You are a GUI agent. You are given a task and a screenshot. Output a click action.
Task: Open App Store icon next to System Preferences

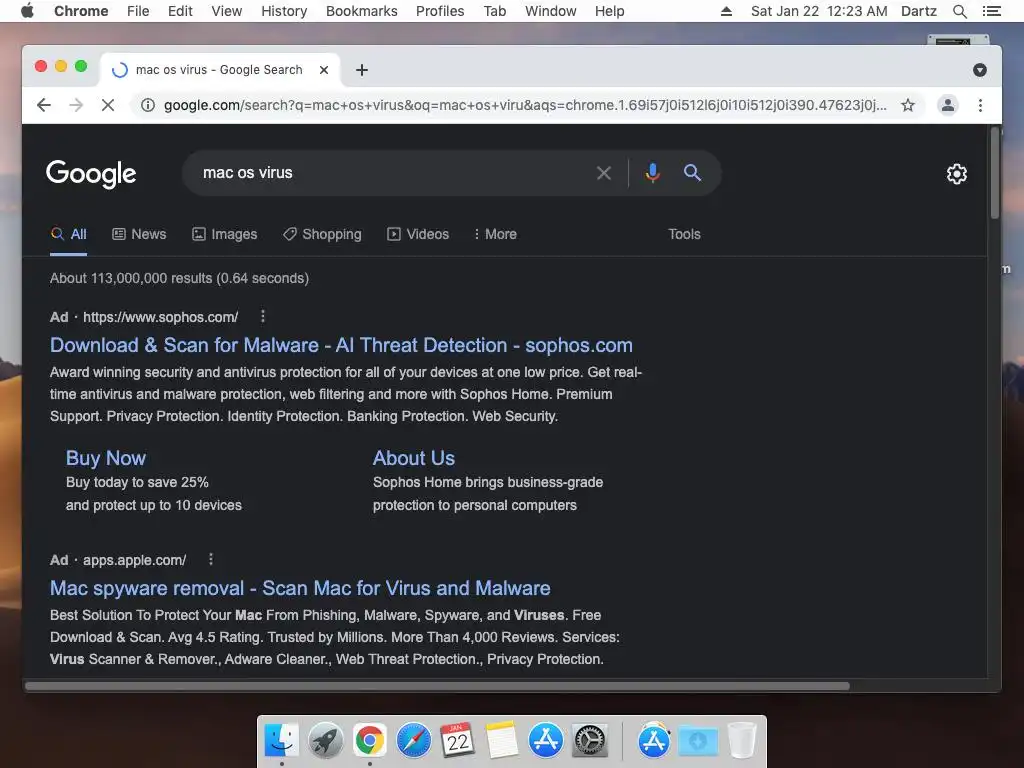tap(545, 740)
